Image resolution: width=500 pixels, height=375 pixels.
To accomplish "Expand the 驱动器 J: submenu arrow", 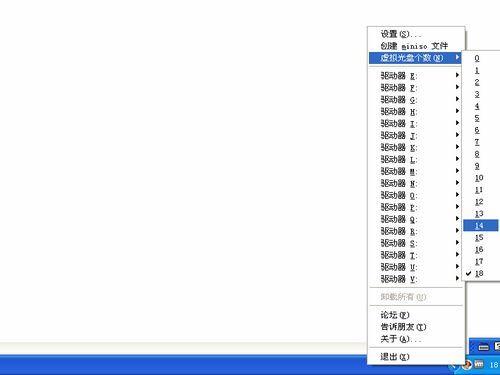I will coord(458,135).
